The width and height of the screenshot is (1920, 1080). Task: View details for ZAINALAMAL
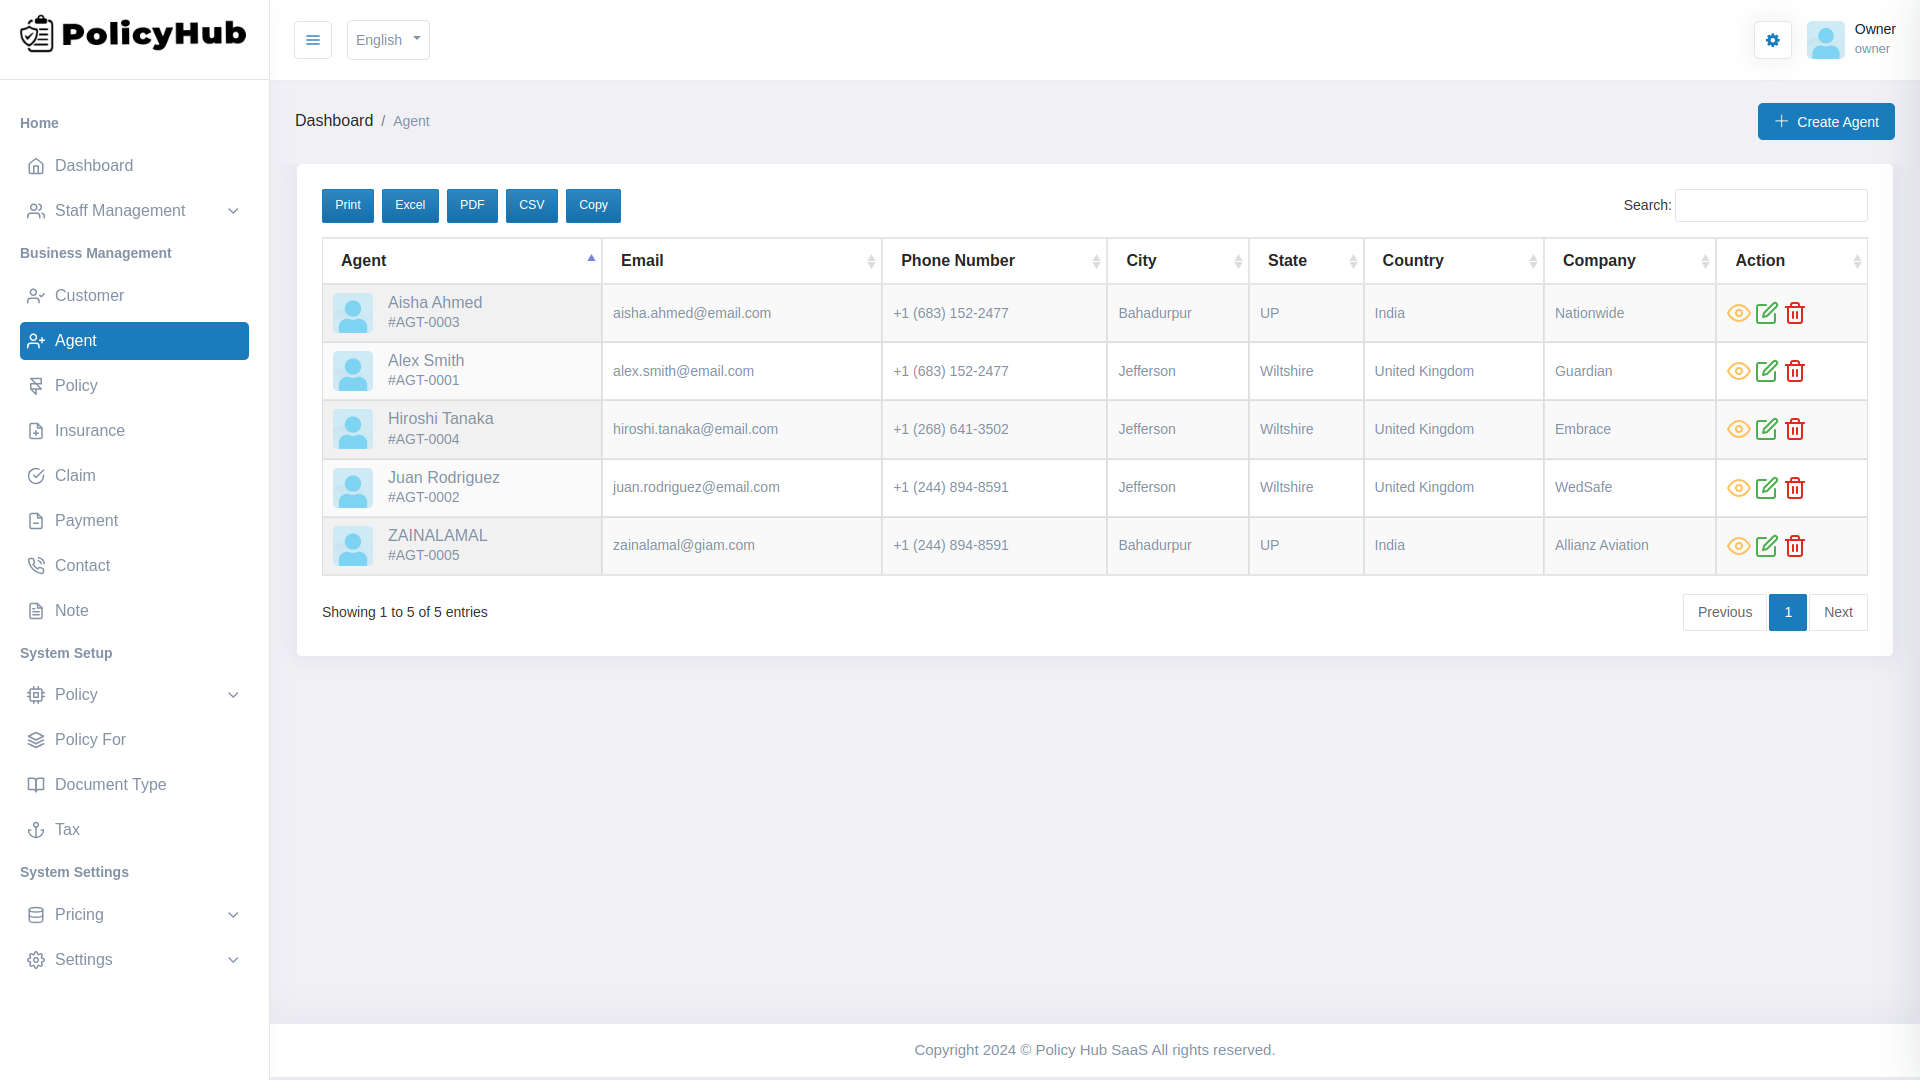pos(1736,546)
